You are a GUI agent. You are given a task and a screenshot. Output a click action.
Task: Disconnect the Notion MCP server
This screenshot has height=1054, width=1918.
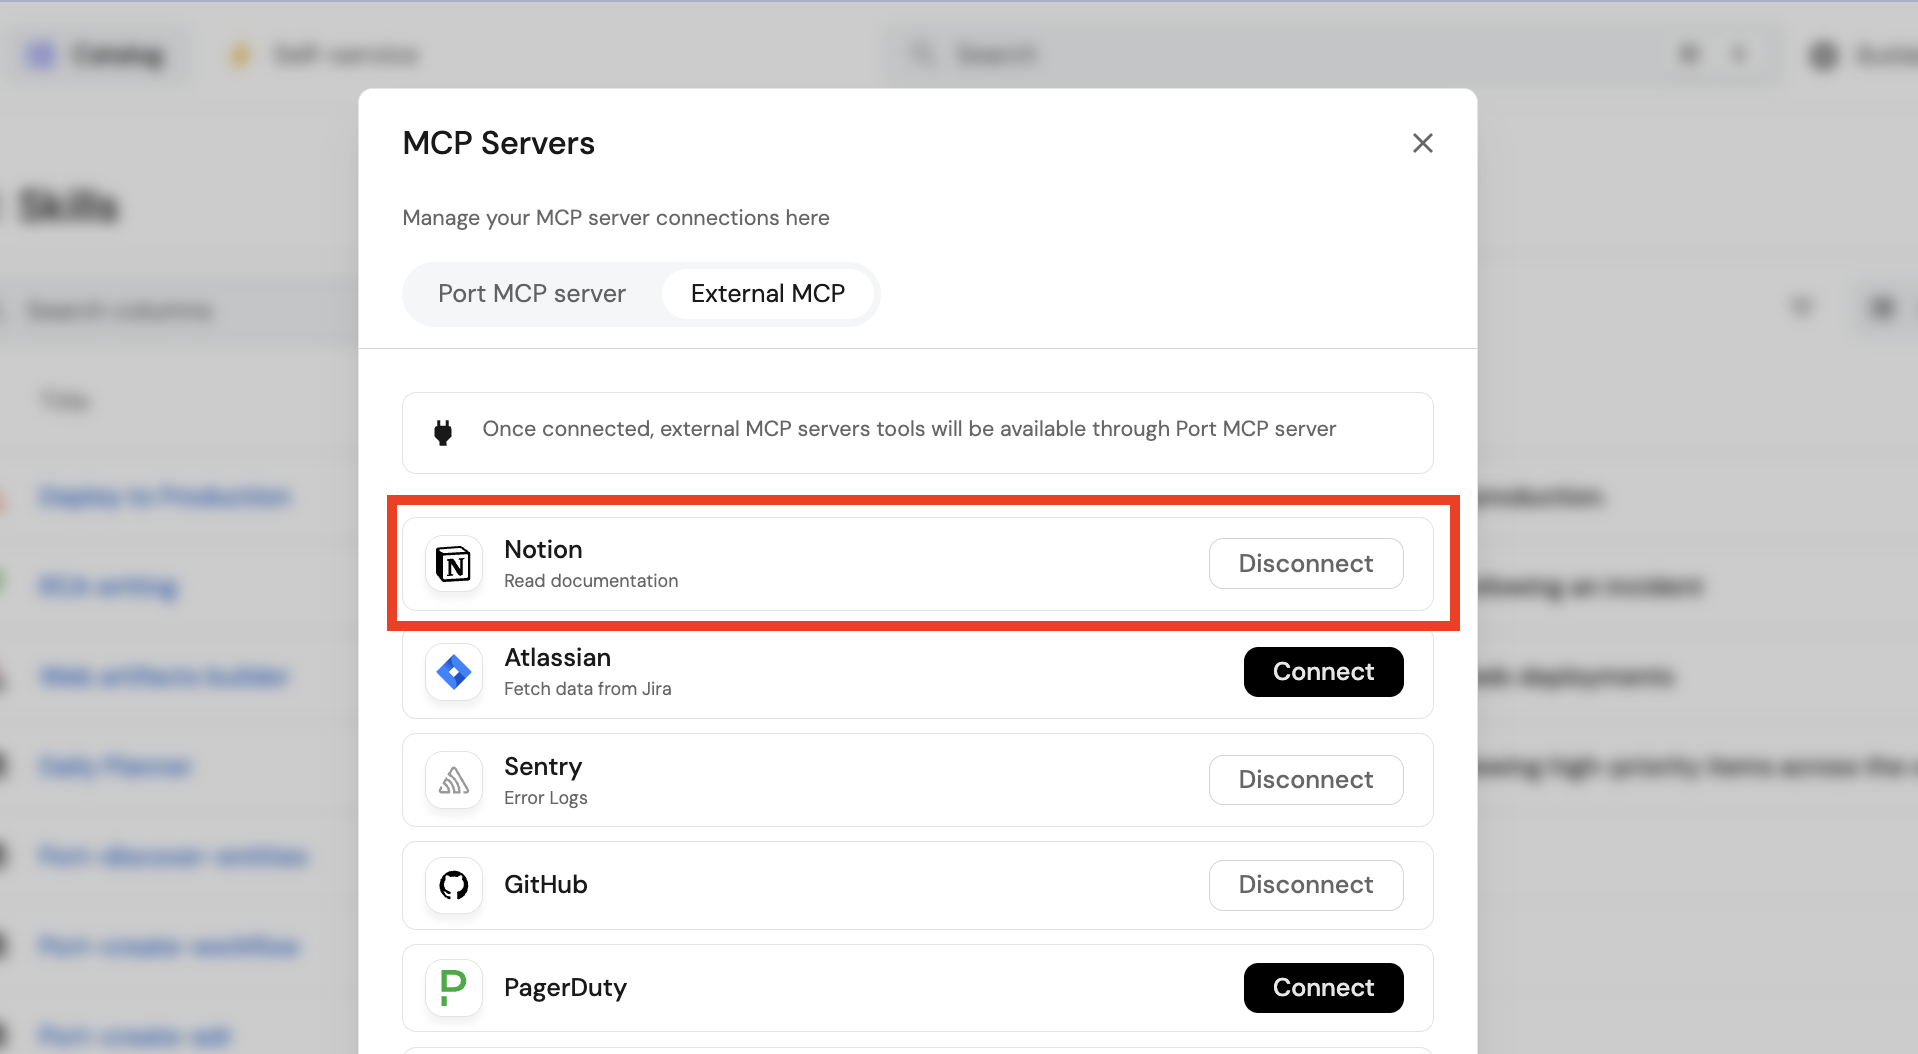tap(1305, 564)
